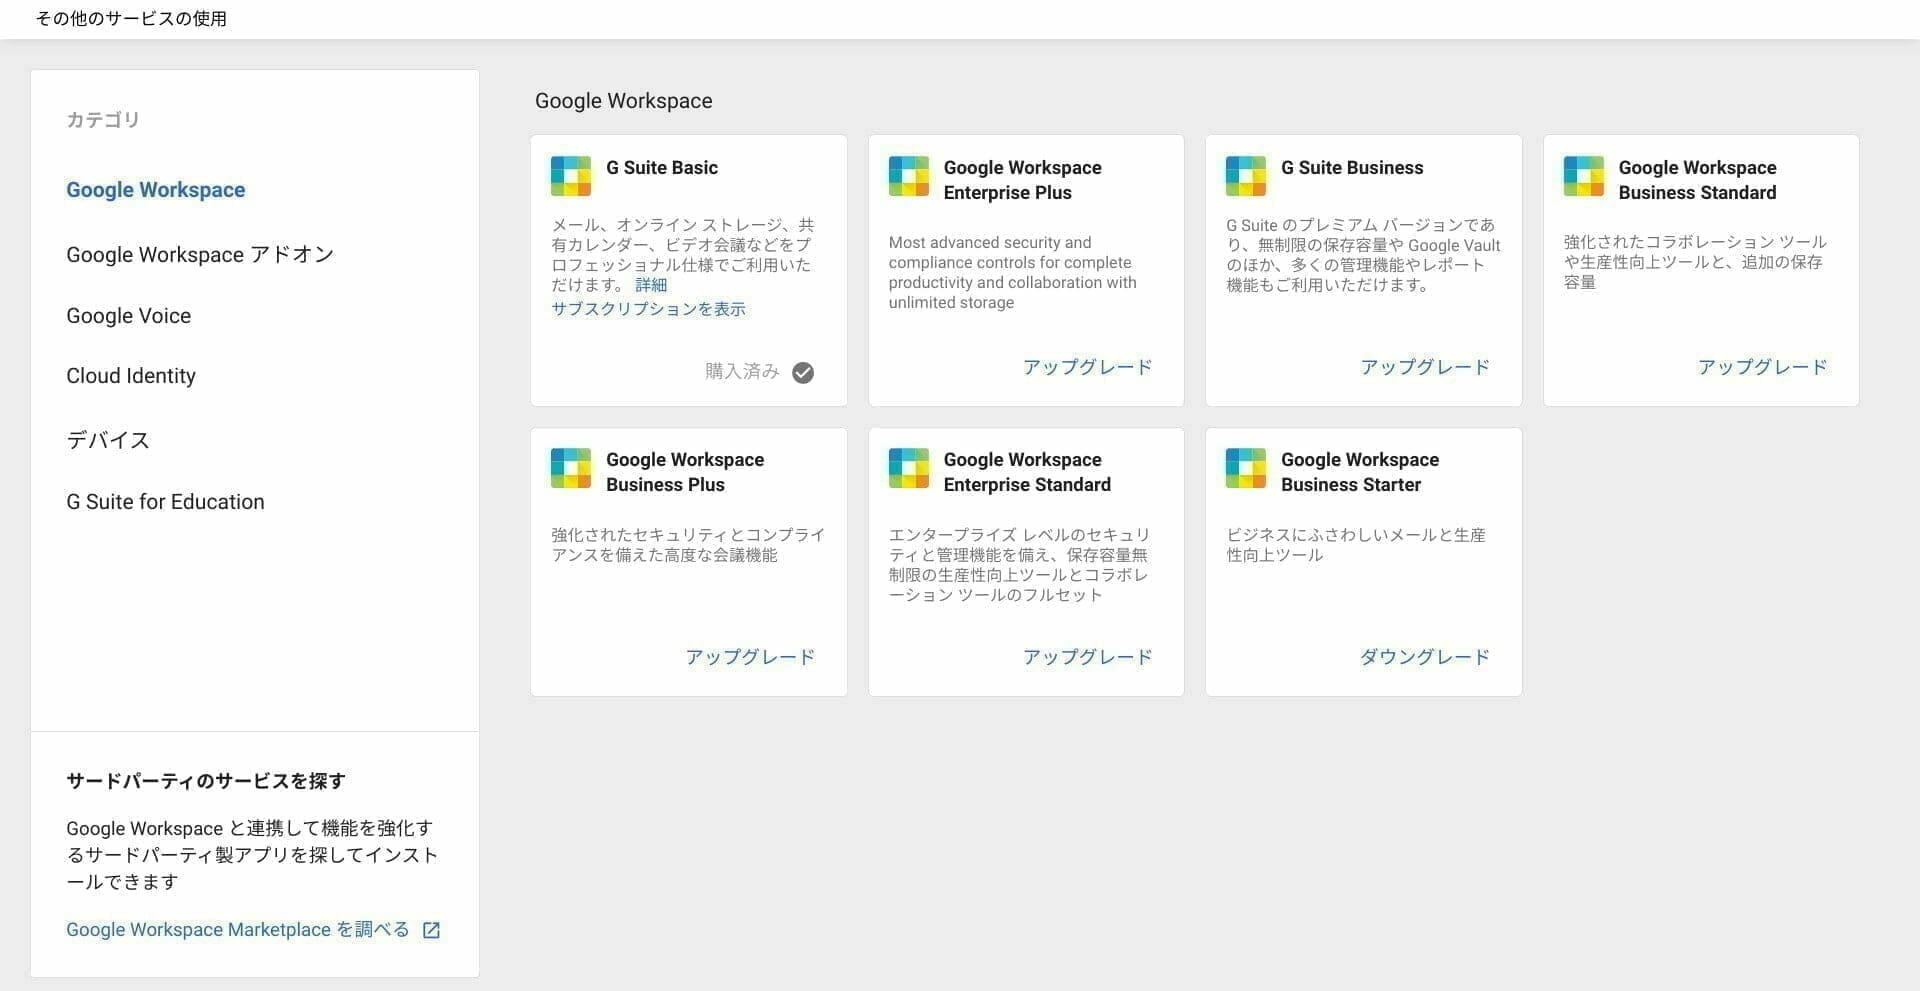The image size is (1920, 991).
Task: Click the G Suite Business card title
Action: pos(1352,168)
